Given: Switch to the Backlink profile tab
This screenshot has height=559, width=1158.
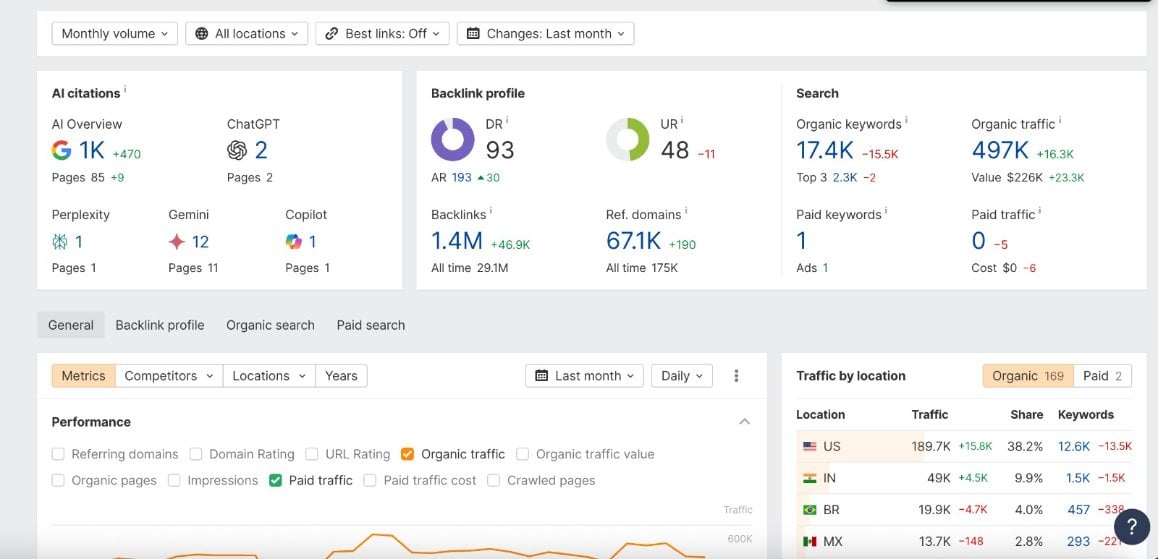Looking at the screenshot, I should tap(160, 325).
